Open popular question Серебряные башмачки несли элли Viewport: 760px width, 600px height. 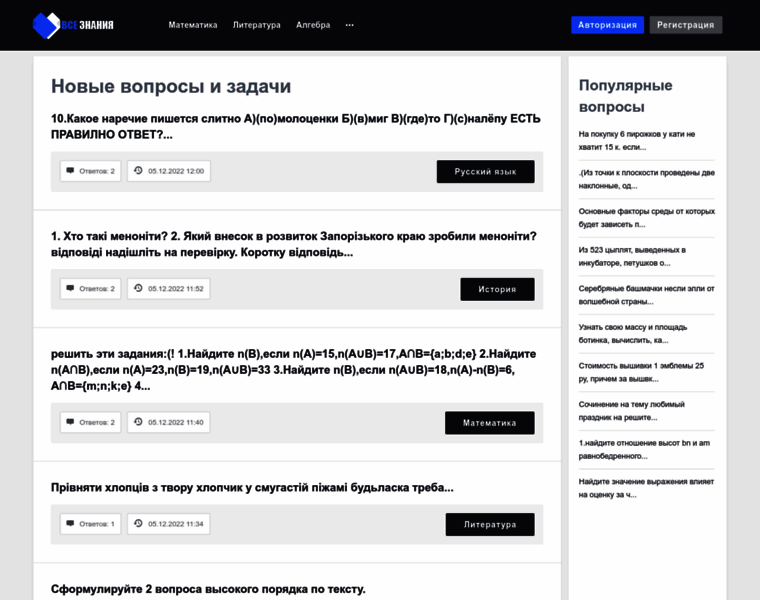[647, 295]
